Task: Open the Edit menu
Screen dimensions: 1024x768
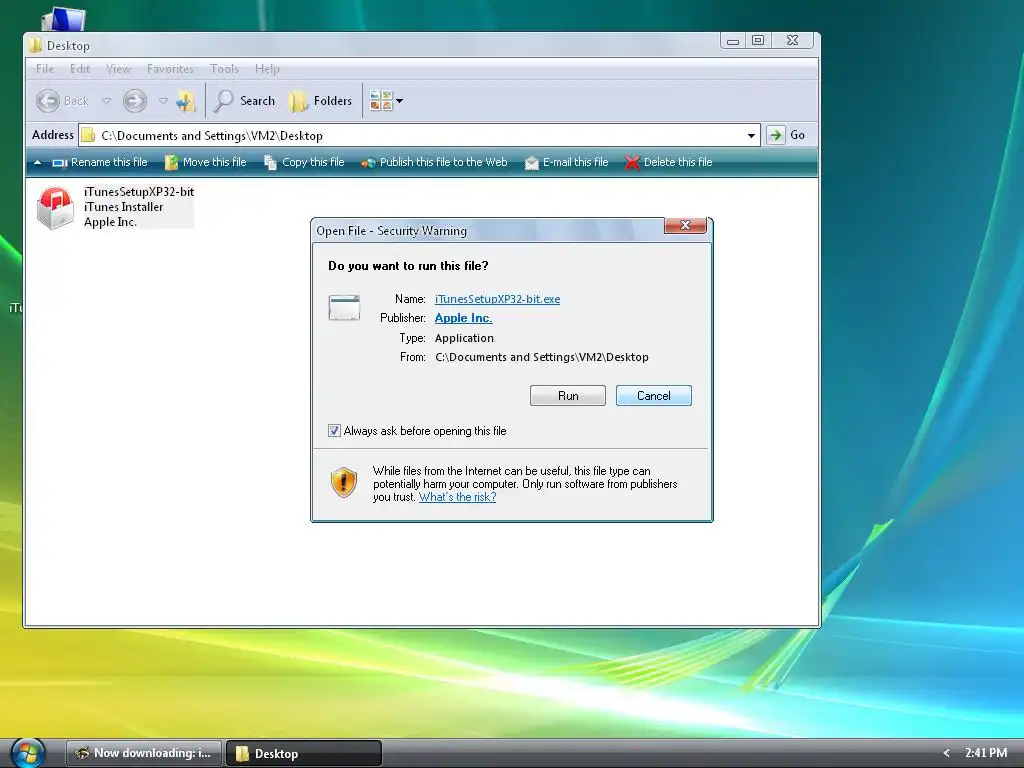Action: click(x=80, y=69)
